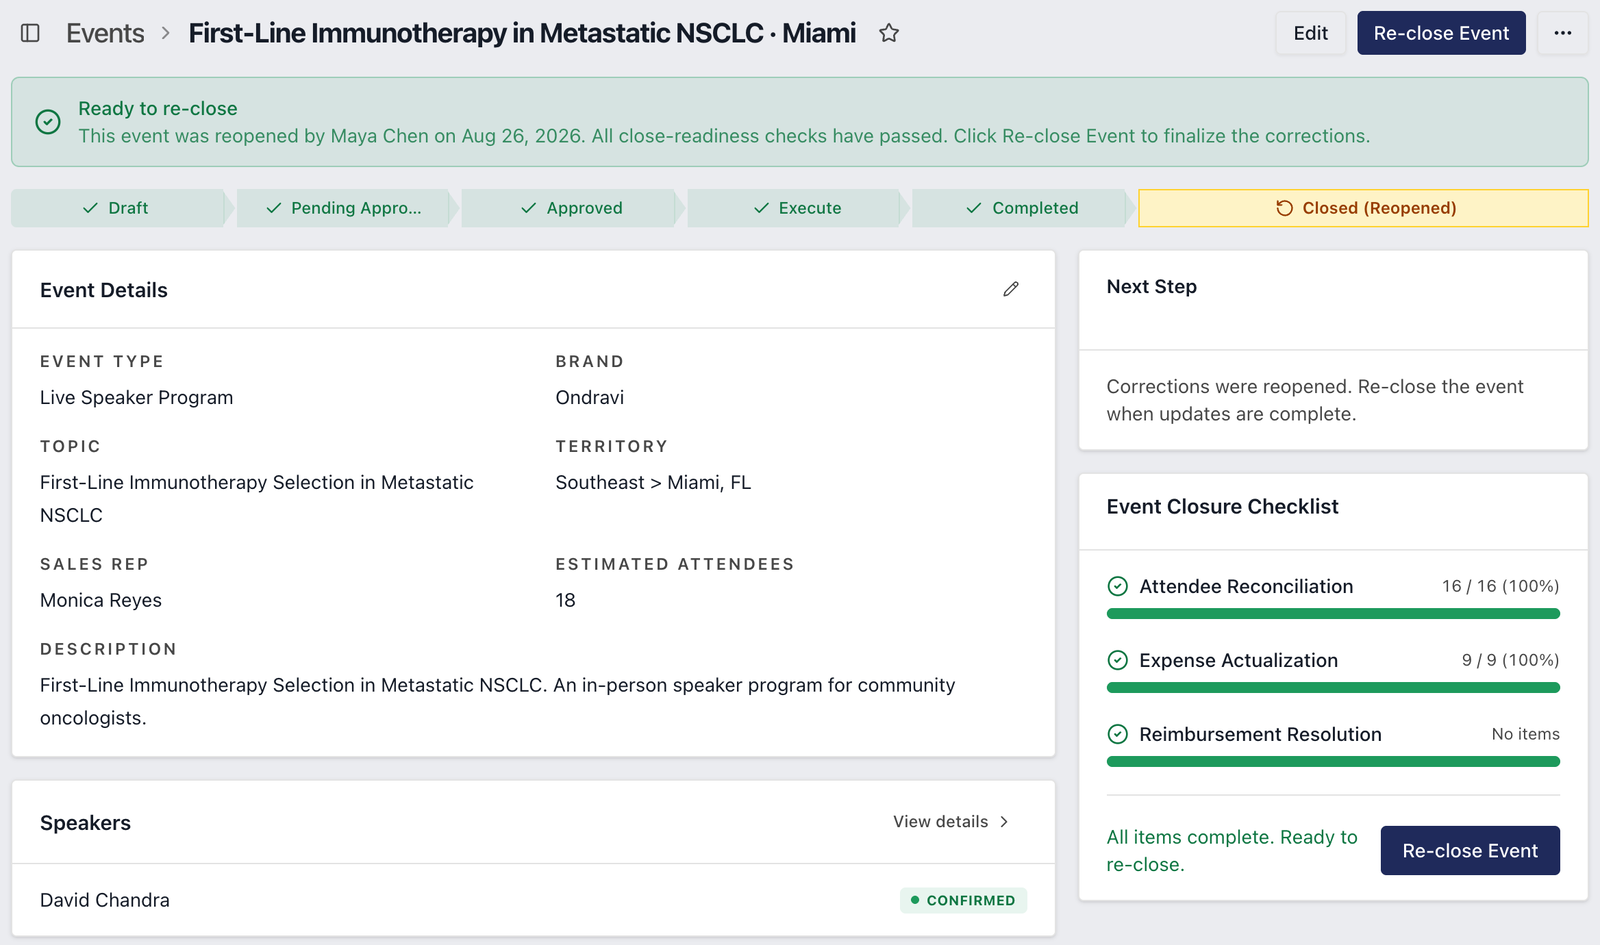This screenshot has width=1600, height=945.
Task: Click the Reimbursement Resolution progress bar
Action: pos(1333,762)
